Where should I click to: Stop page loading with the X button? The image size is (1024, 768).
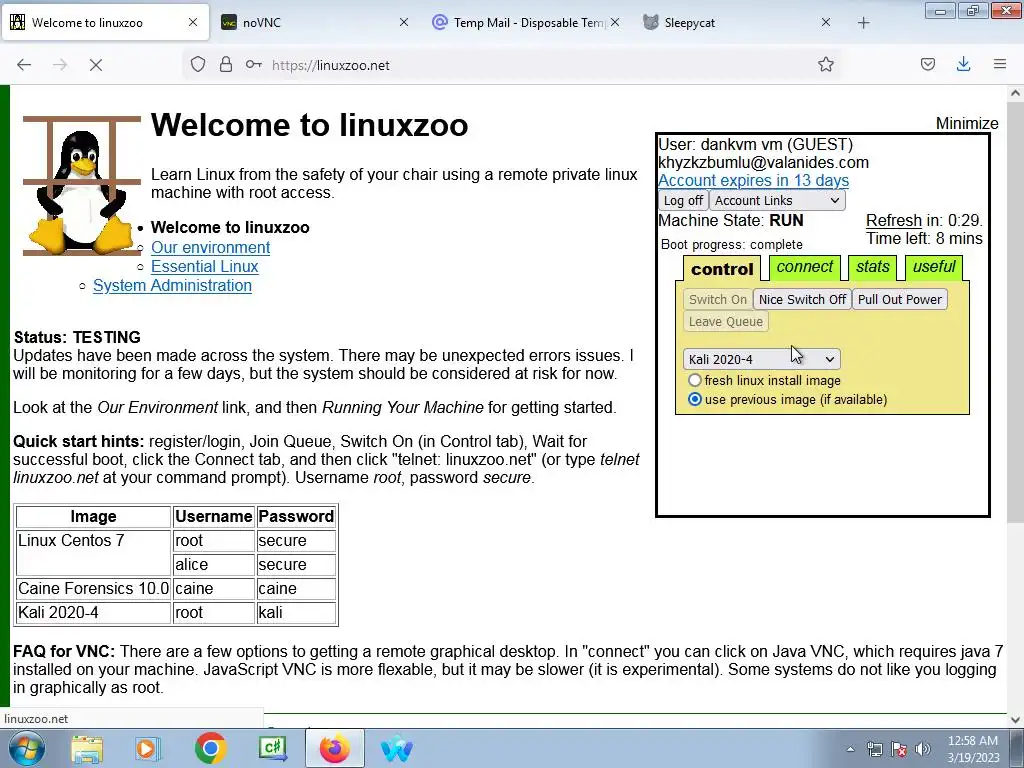coord(96,65)
